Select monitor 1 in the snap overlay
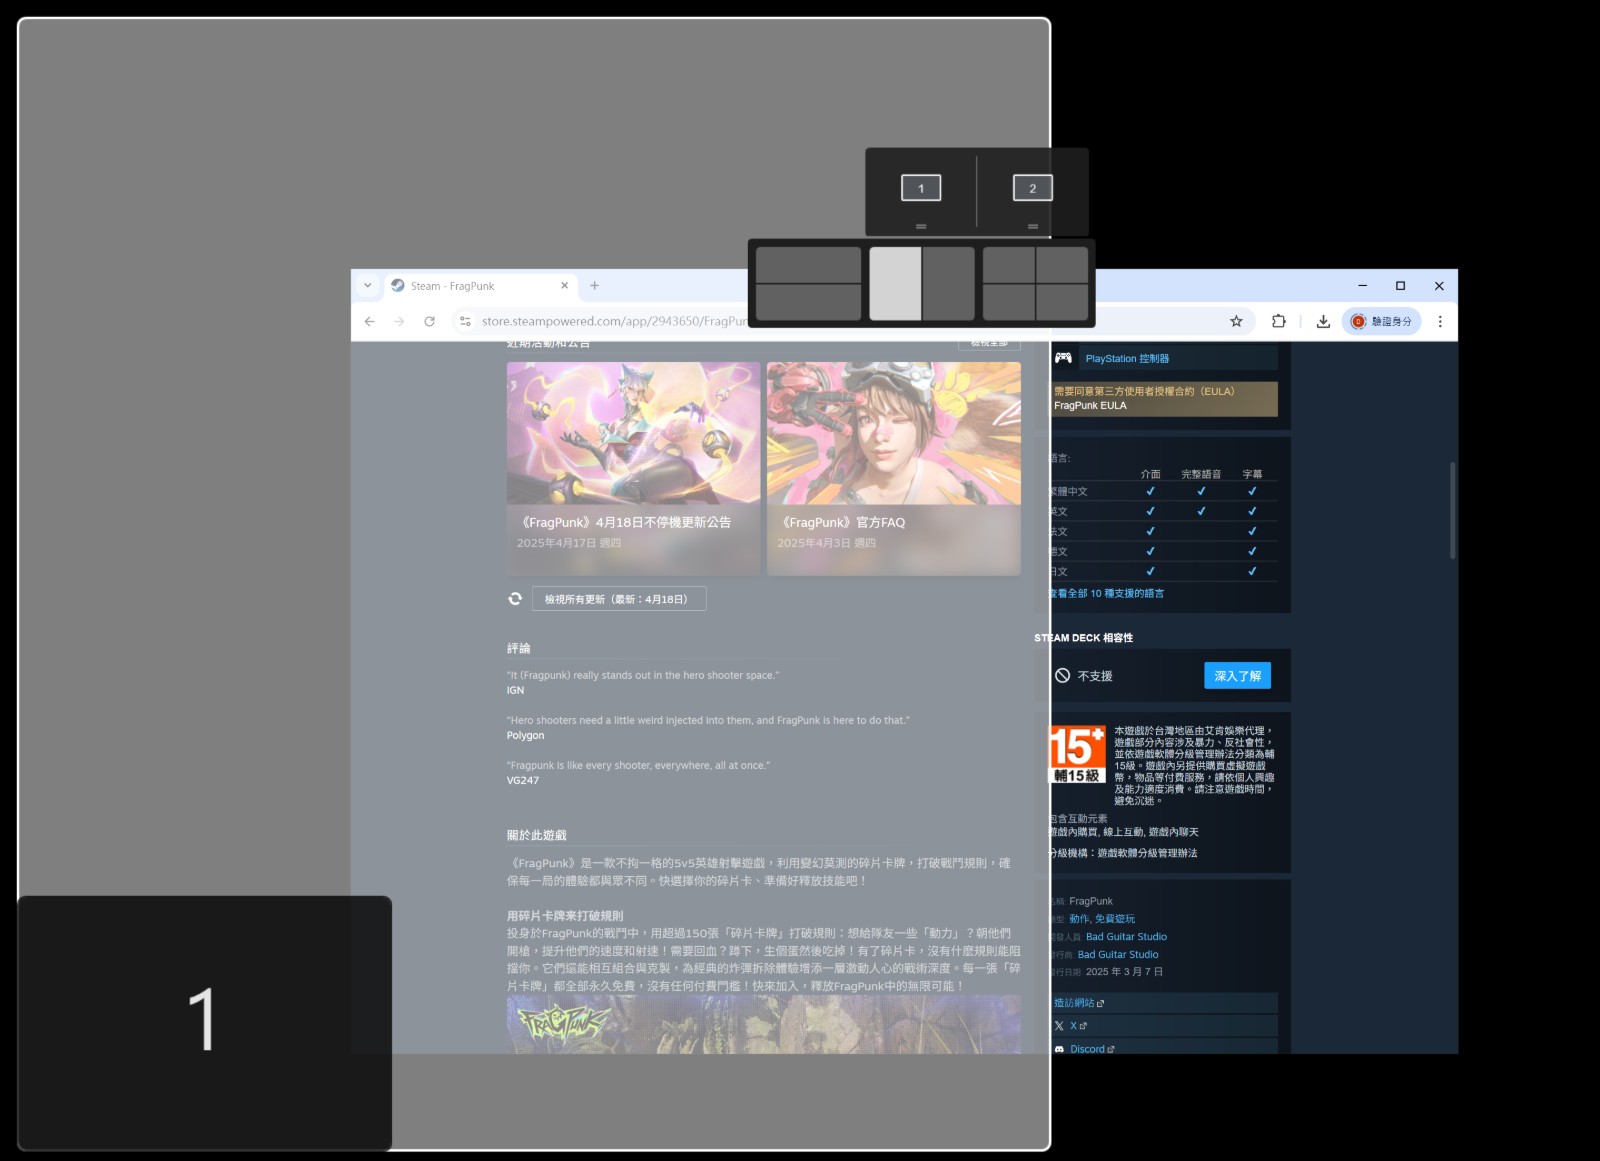Viewport: 1600px width, 1161px height. tap(921, 188)
